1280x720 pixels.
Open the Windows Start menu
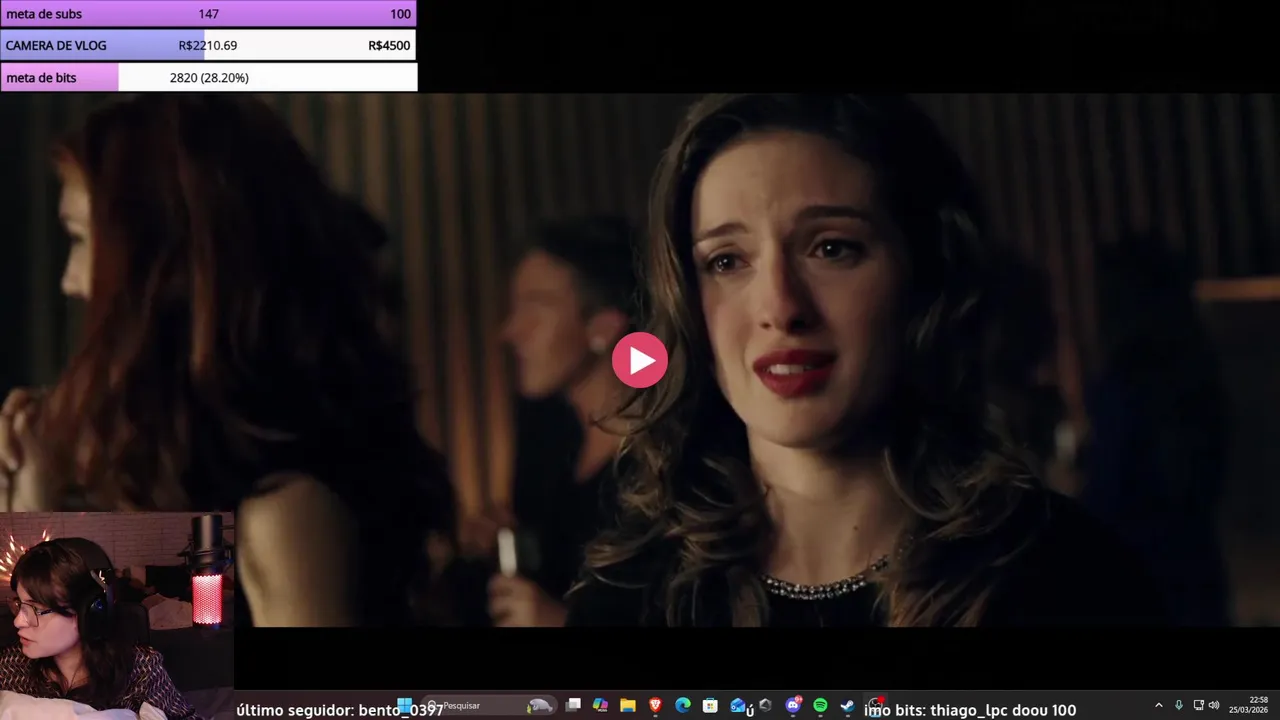click(405, 706)
